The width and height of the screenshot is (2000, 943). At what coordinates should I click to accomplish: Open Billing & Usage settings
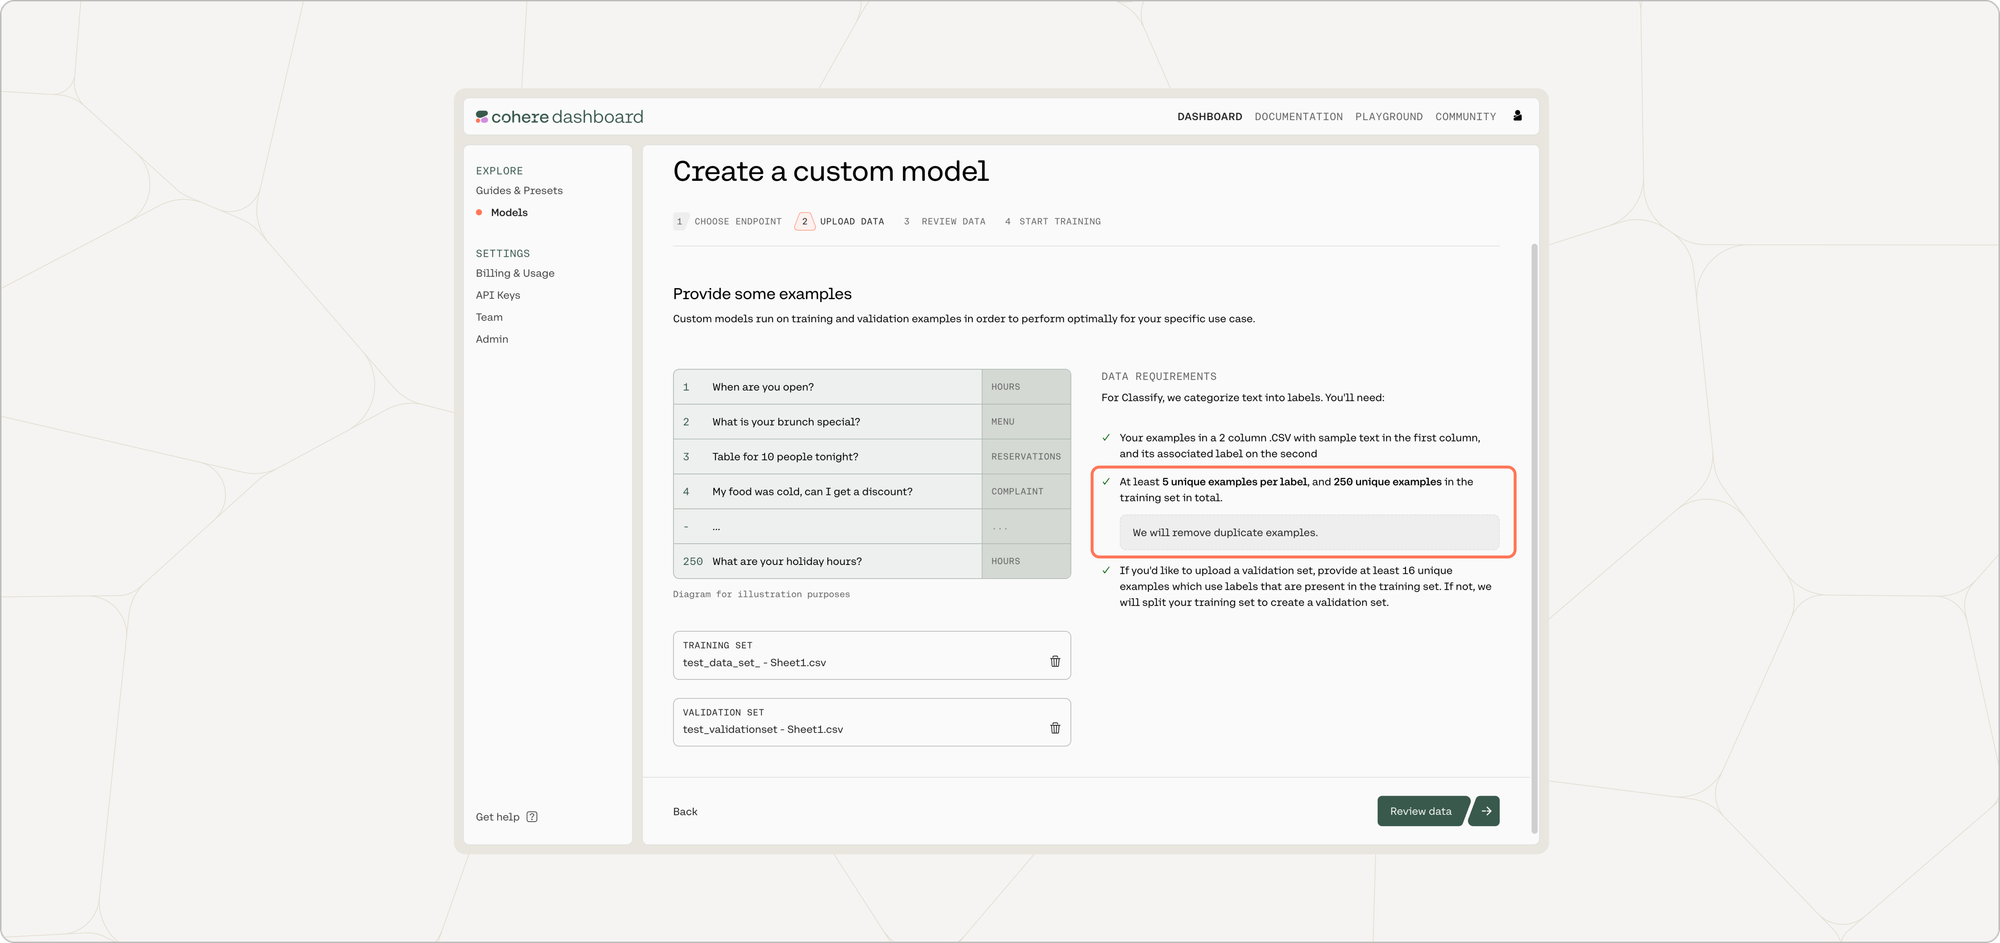(x=515, y=274)
